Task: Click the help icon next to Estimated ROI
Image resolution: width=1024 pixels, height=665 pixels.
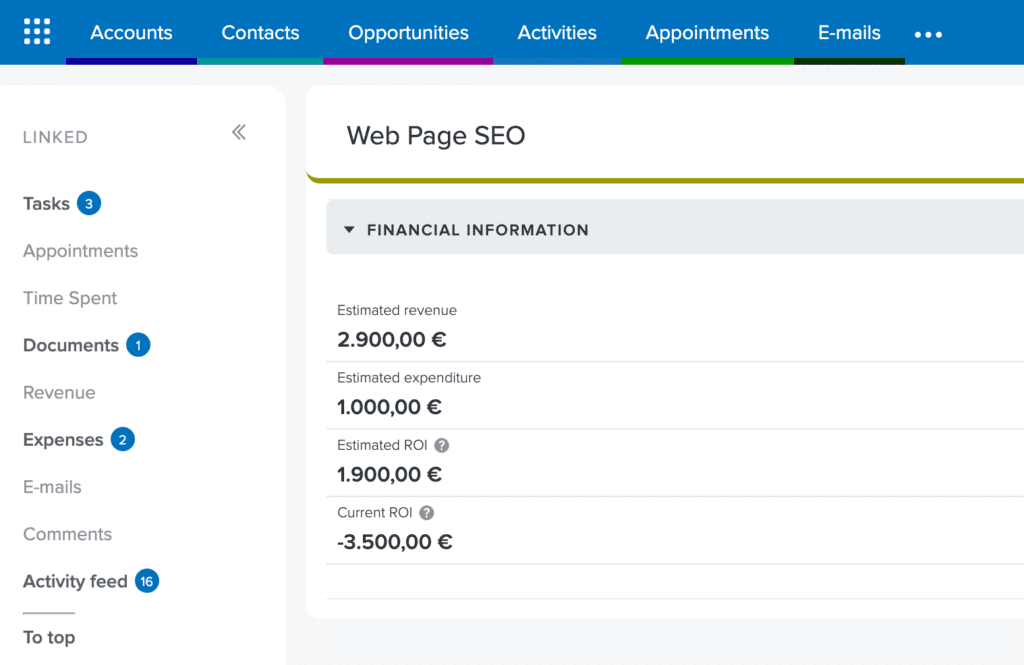Action: pyautogui.click(x=442, y=445)
